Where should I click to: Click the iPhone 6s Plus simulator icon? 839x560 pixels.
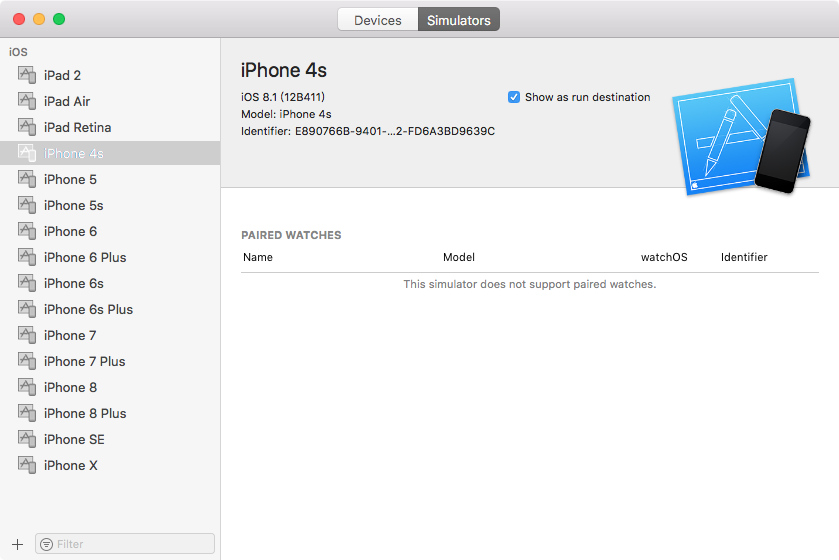(x=27, y=309)
